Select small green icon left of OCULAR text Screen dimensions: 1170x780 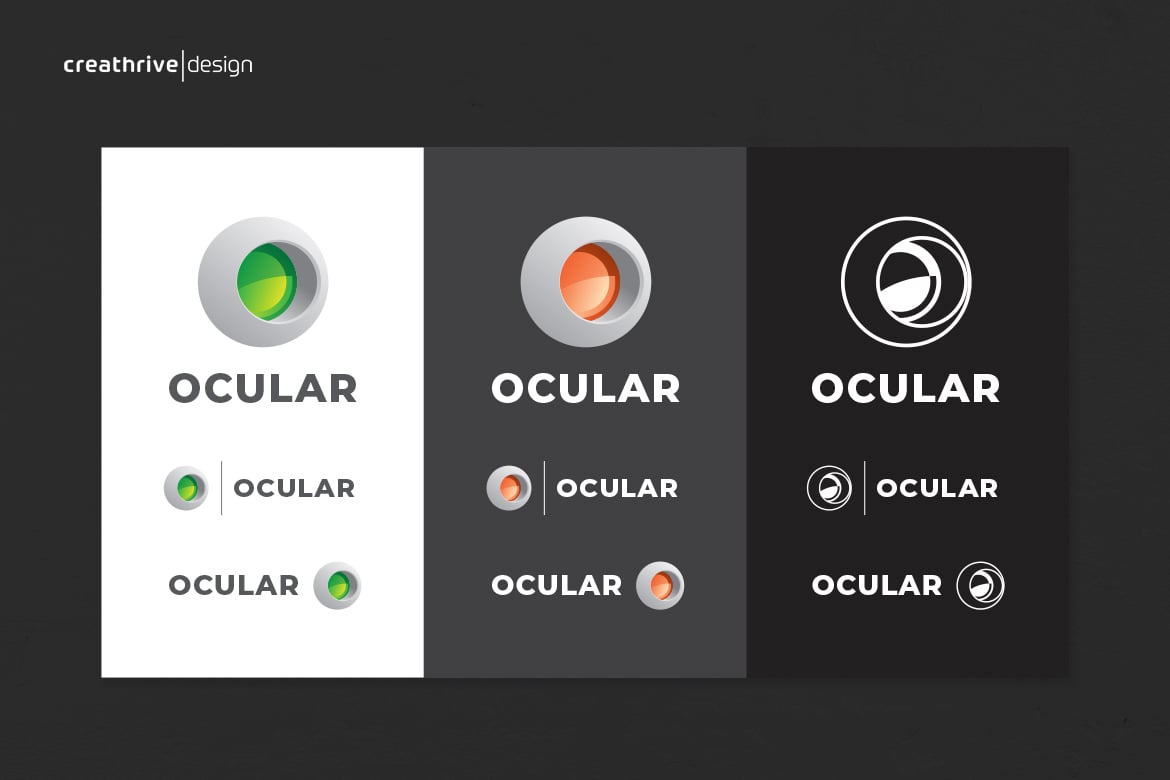187,488
